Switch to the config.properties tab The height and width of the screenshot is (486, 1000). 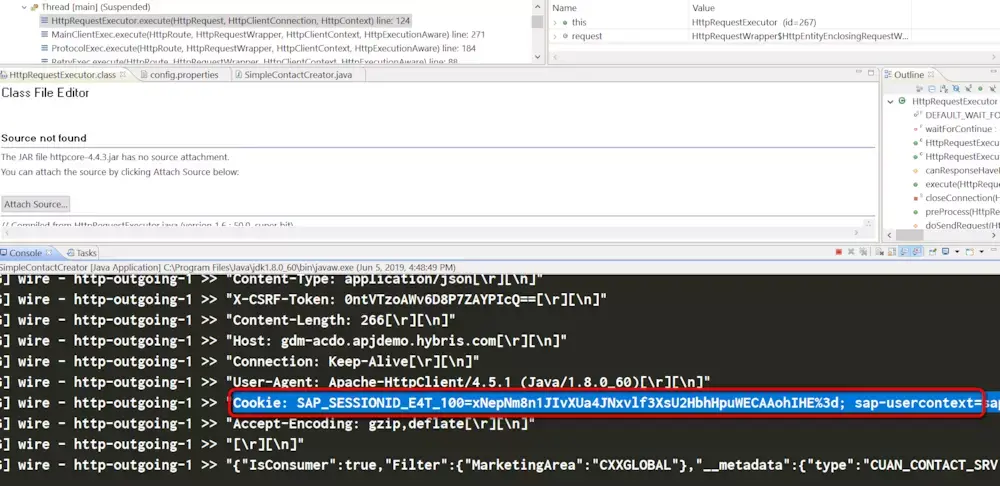tap(184, 75)
